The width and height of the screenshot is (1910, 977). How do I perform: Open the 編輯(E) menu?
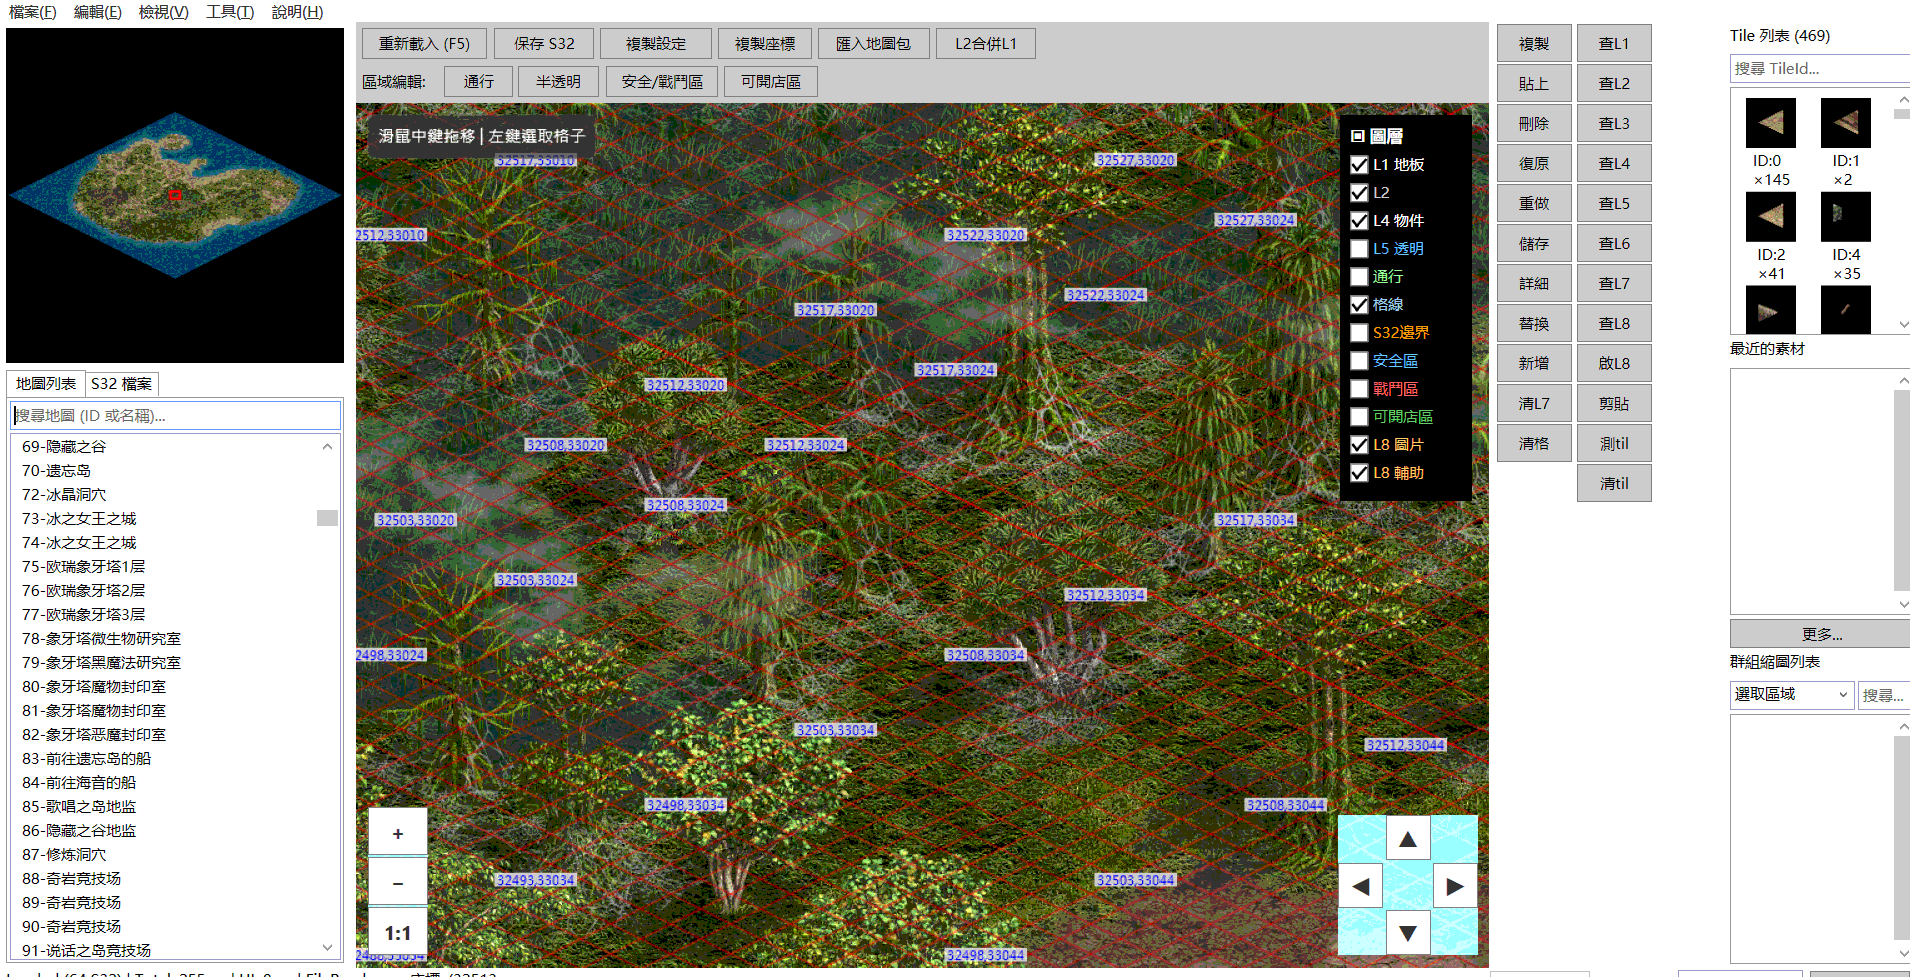click(x=98, y=12)
